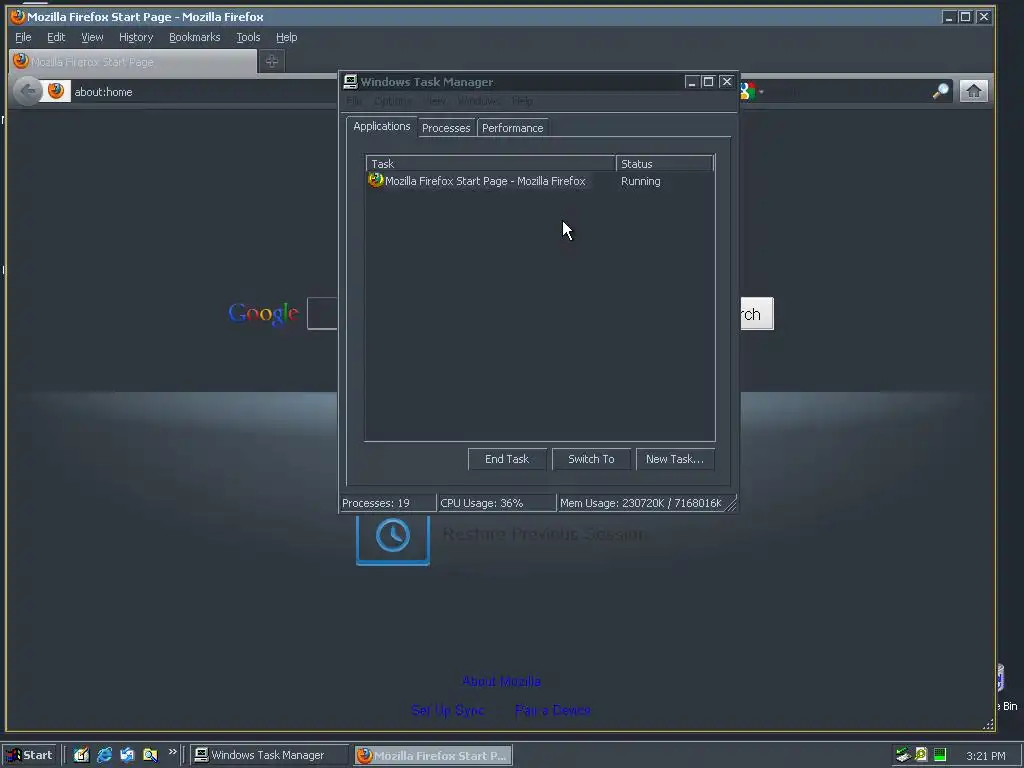
Task: Sort by the Status column header
Action: [665, 164]
